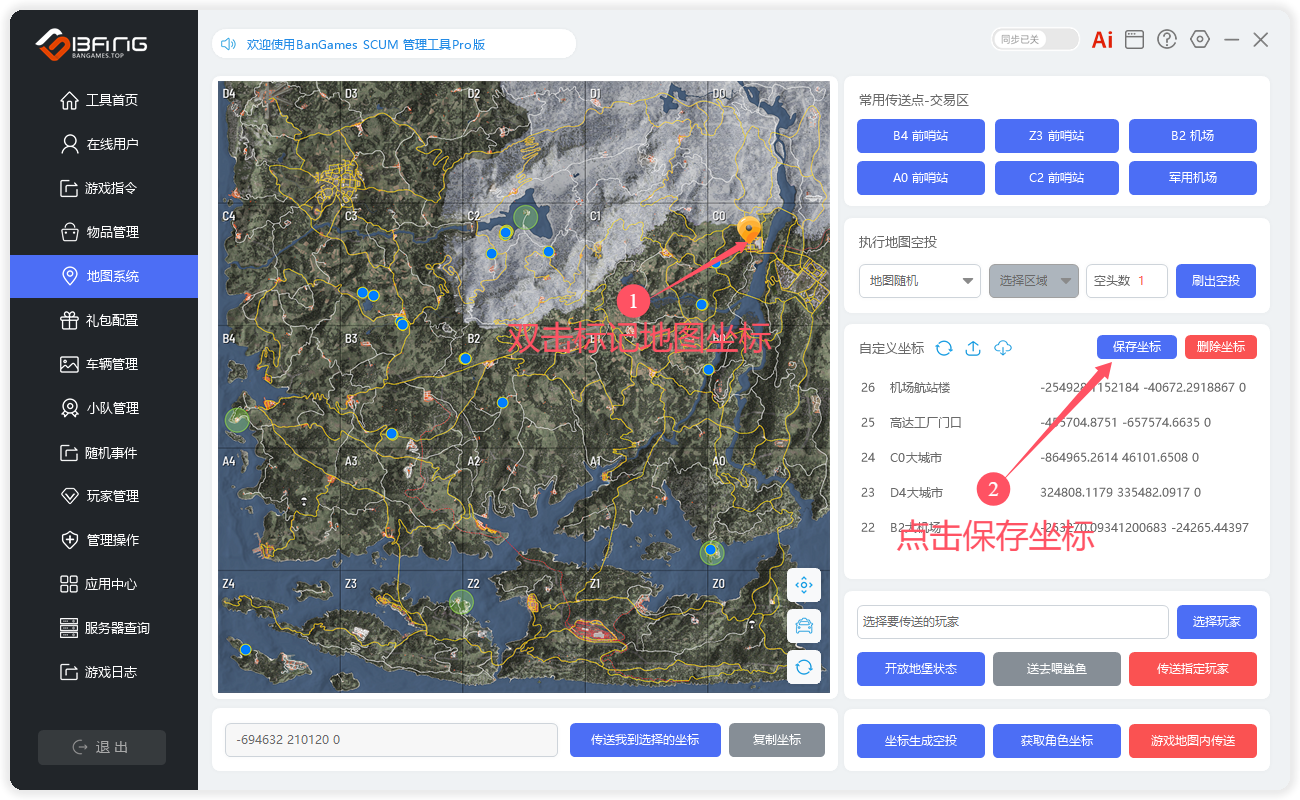Click the cloud upload coordinates icon
The width and height of the screenshot is (1300, 800).
click(x=973, y=348)
